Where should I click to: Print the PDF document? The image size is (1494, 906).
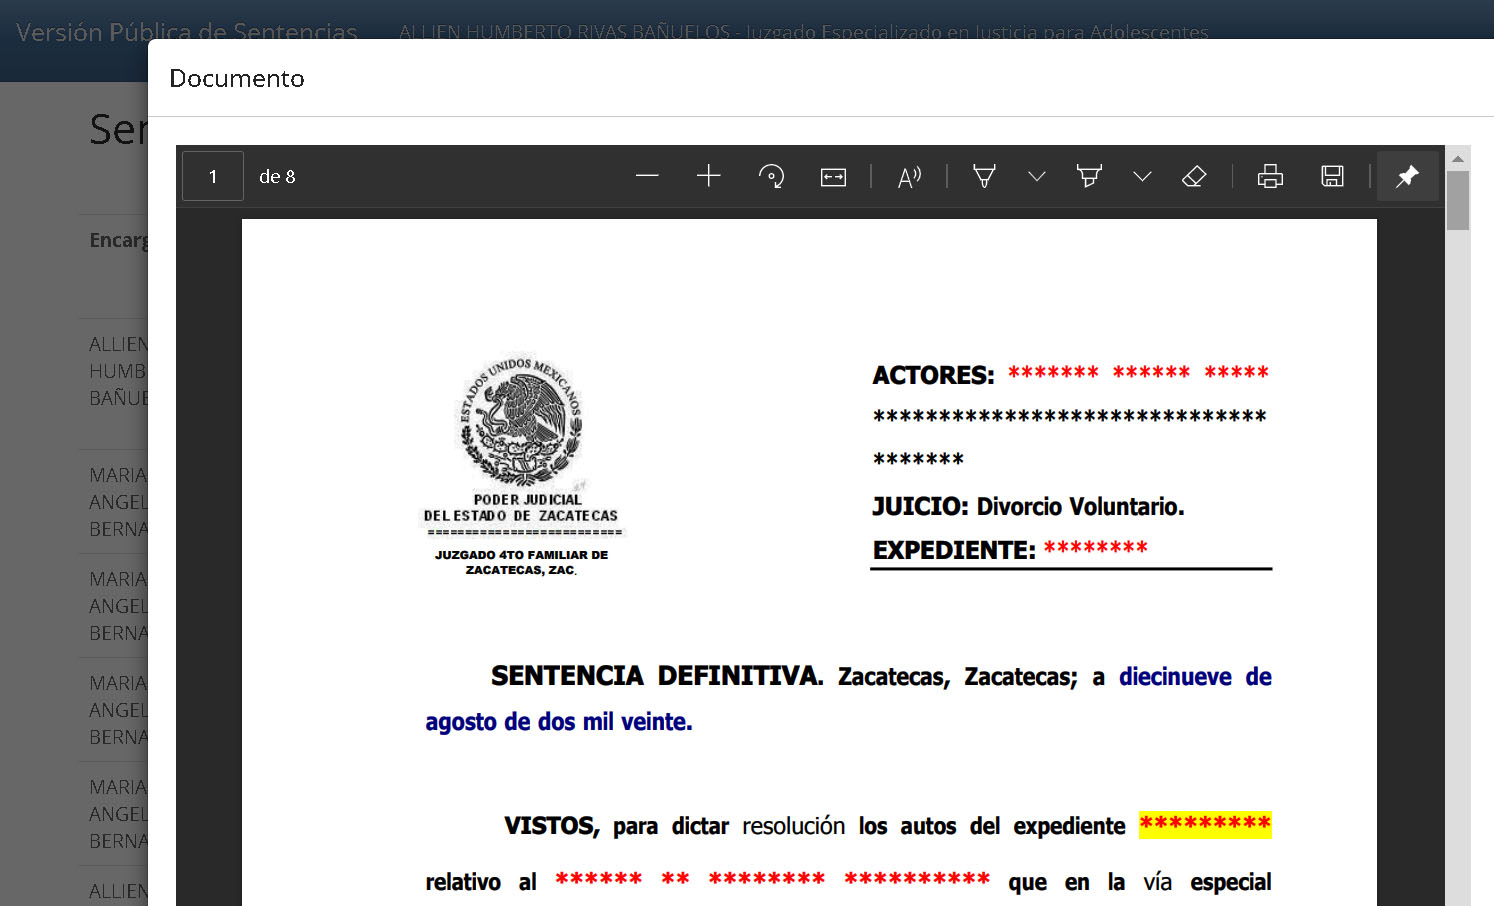point(1270,177)
